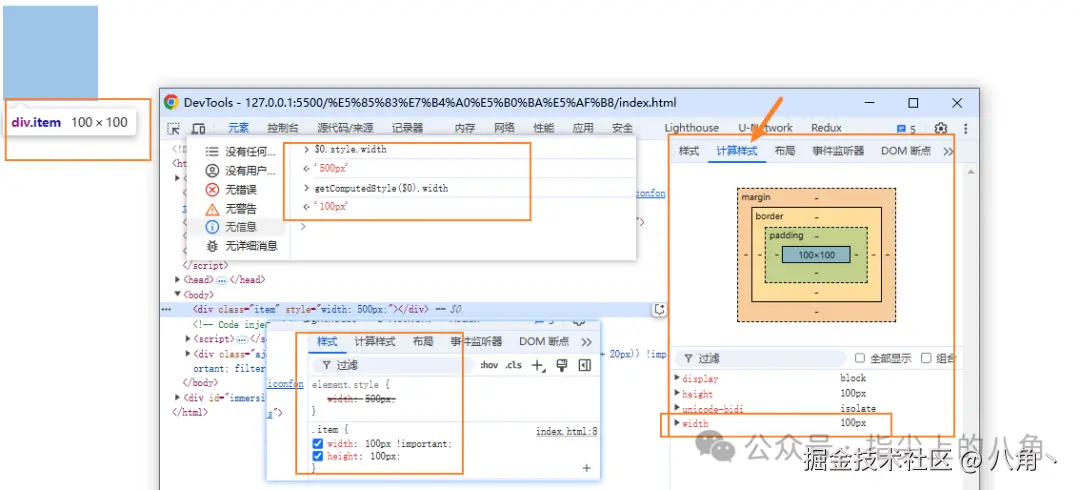Switch to the 元素 panel tab
The width and height of the screenshot is (1080, 490).
point(238,128)
